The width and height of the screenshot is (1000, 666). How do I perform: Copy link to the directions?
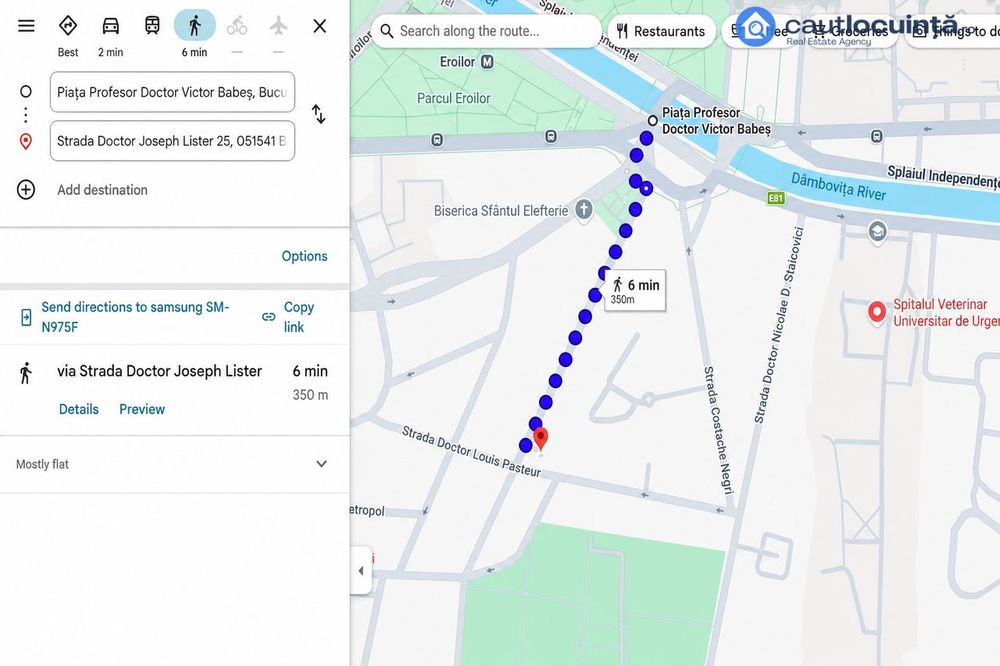[288, 317]
